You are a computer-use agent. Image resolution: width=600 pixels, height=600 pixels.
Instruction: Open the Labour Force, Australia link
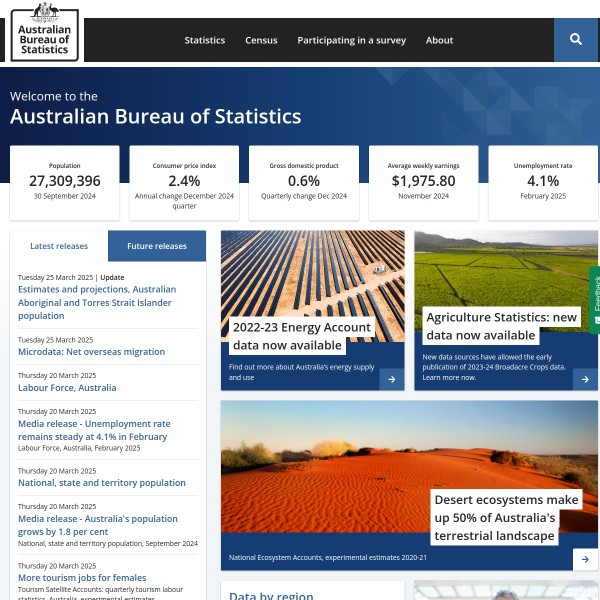click(x=67, y=388)
